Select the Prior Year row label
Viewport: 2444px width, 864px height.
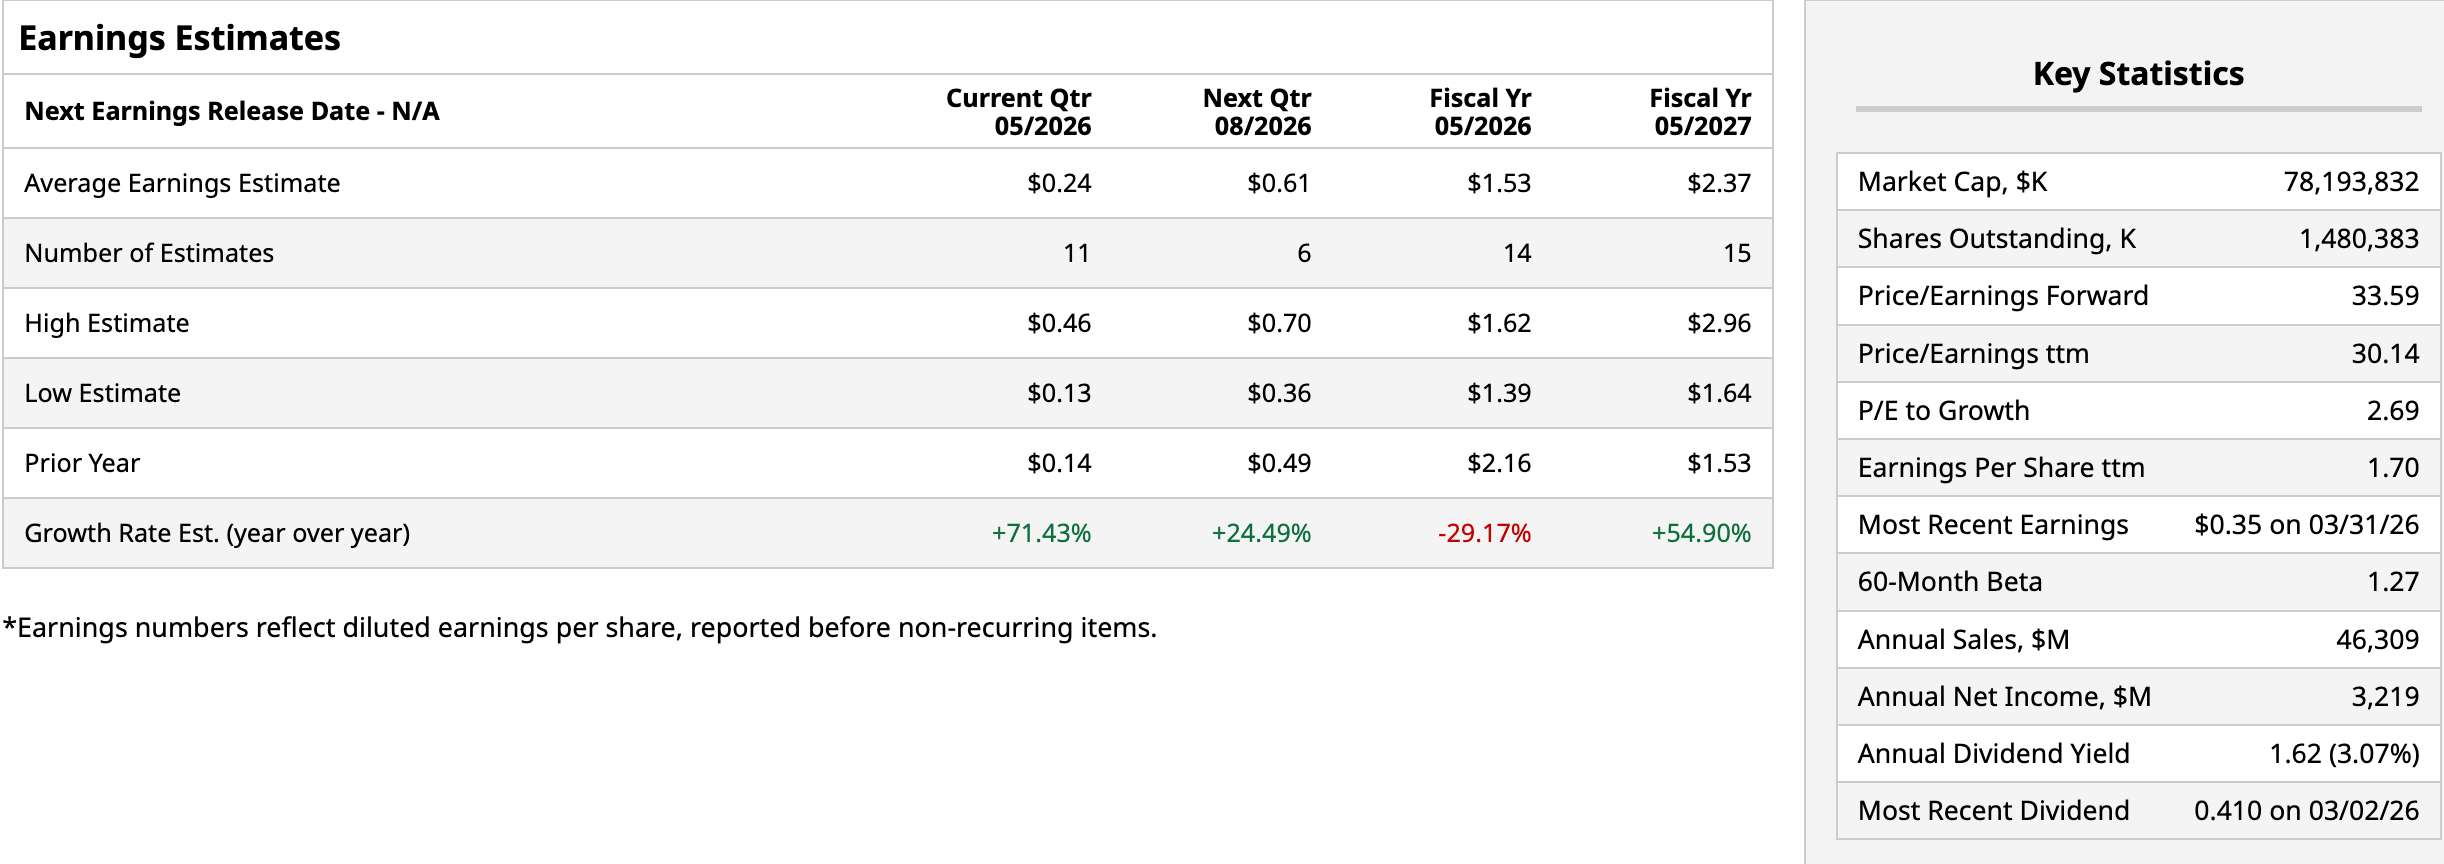[x=82, y=463]
